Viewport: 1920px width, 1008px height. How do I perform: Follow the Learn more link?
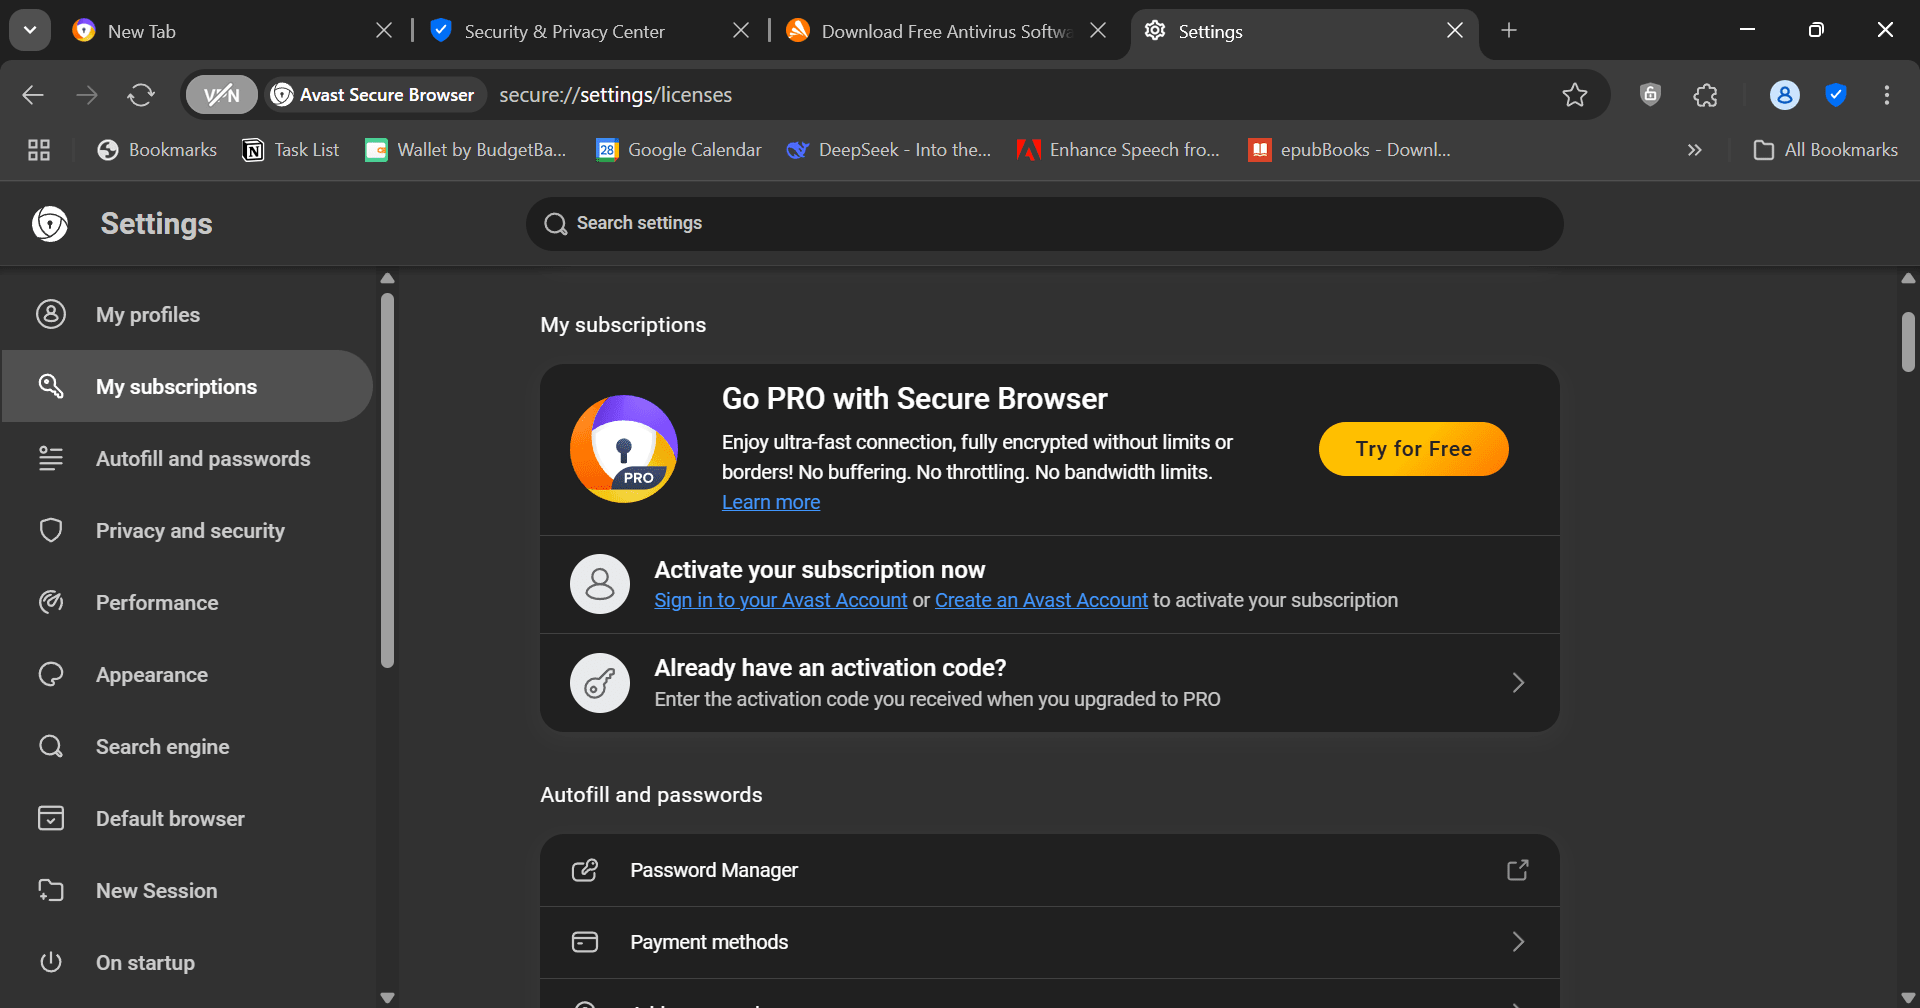click(x=771, y=502)
